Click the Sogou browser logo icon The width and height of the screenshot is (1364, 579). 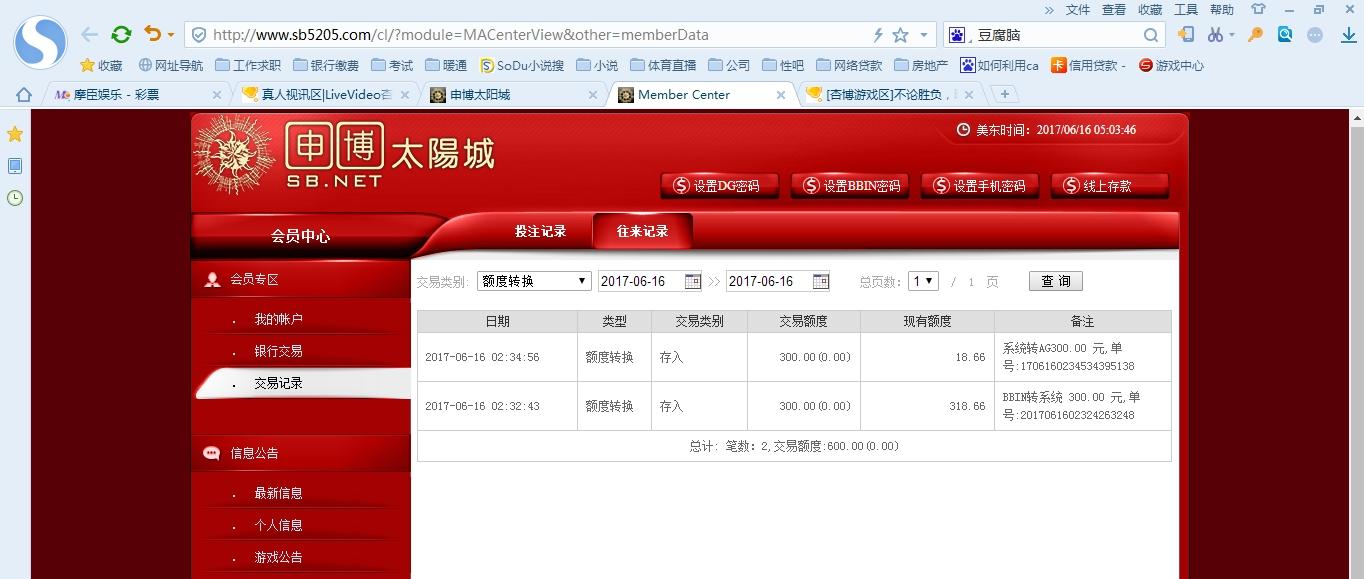point(39,41)
